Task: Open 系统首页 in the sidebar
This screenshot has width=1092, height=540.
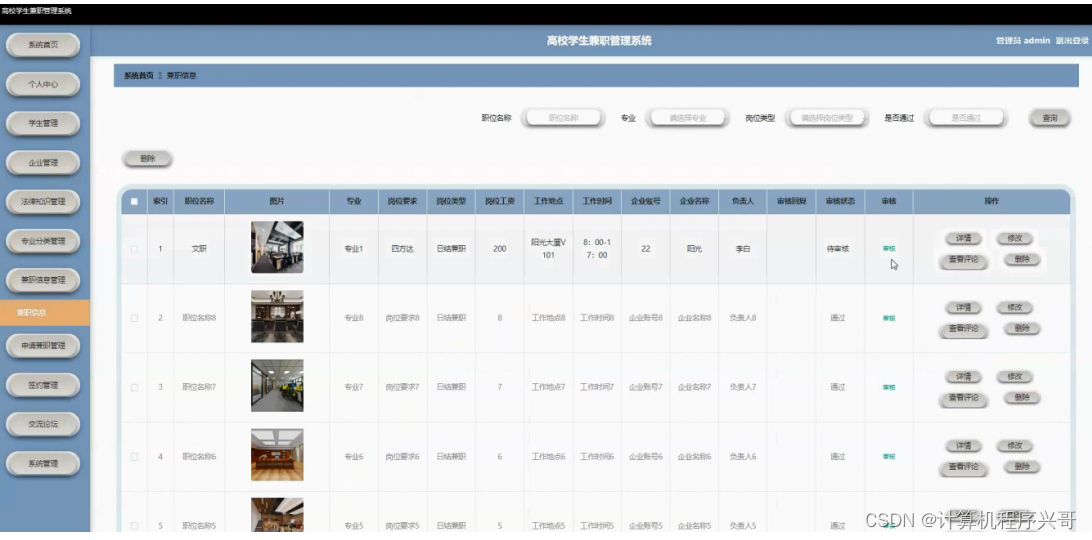Action: tap(43, 45)
